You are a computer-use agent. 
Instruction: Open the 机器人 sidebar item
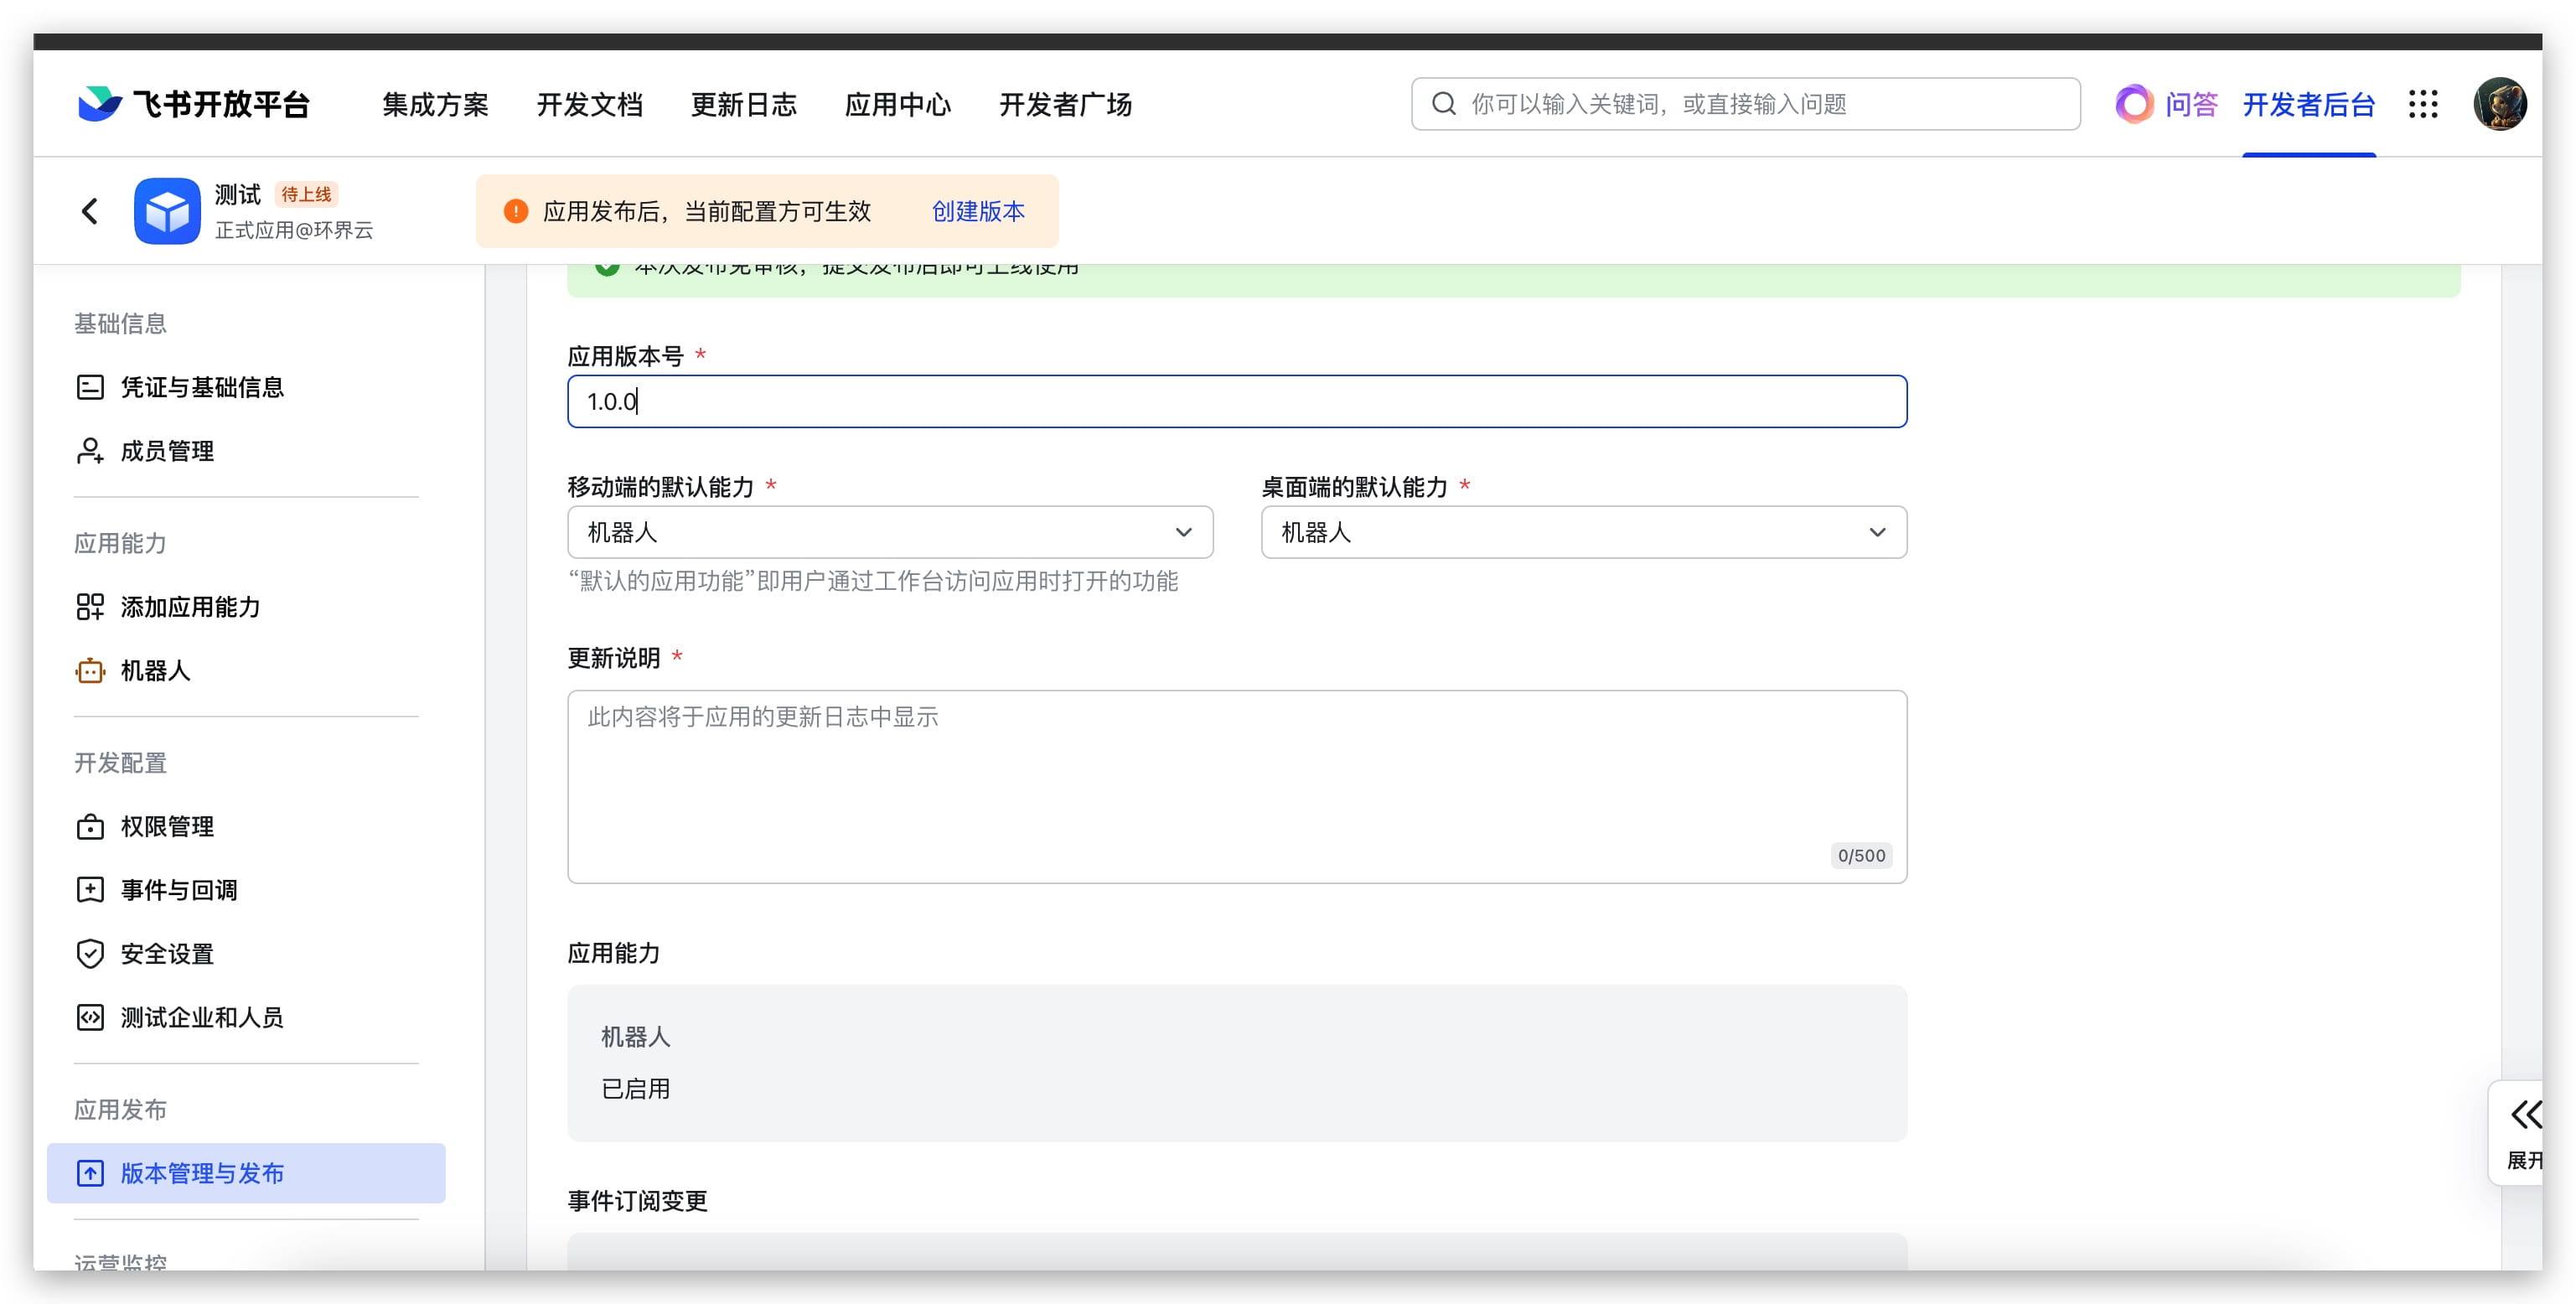click(155, 671)
